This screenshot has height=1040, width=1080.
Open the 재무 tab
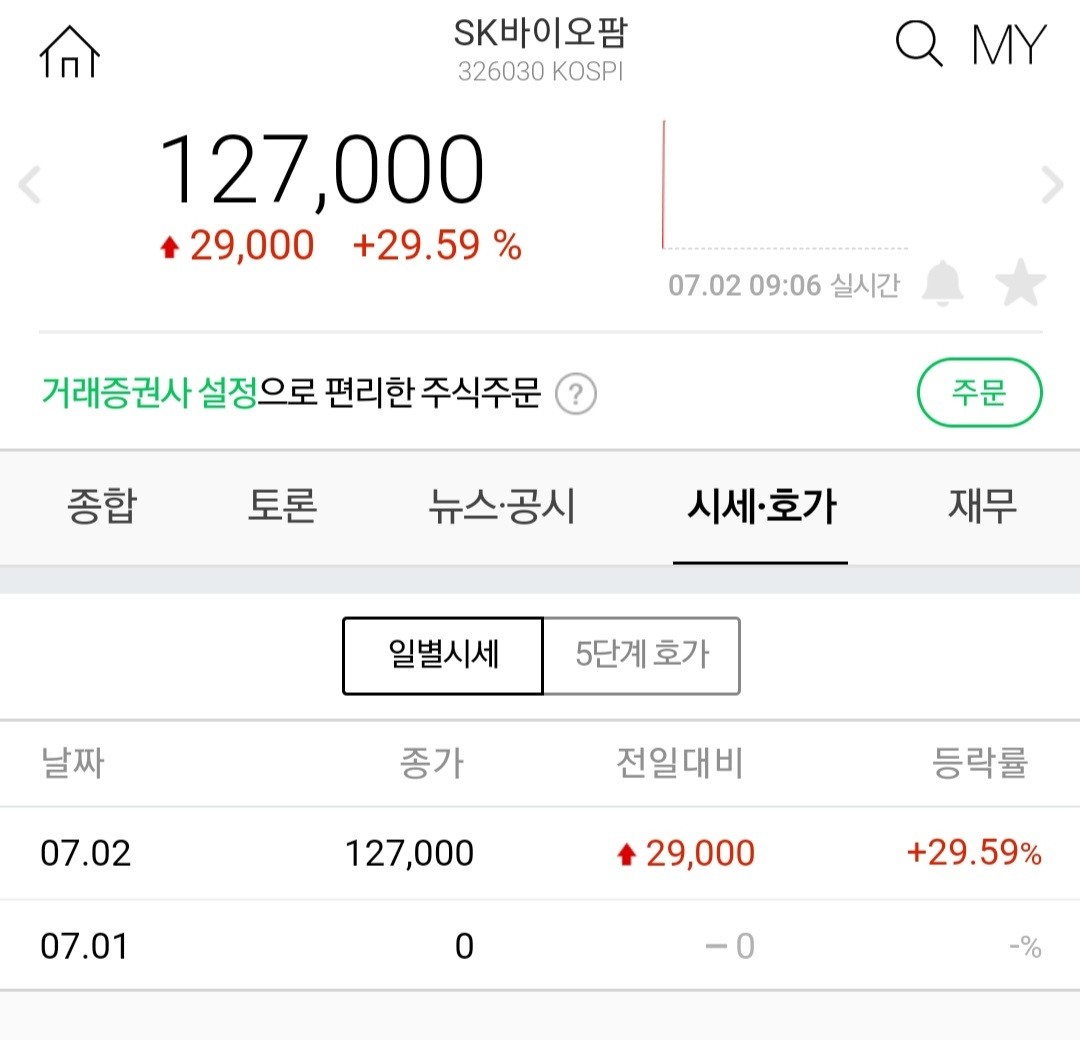(980, 508)
